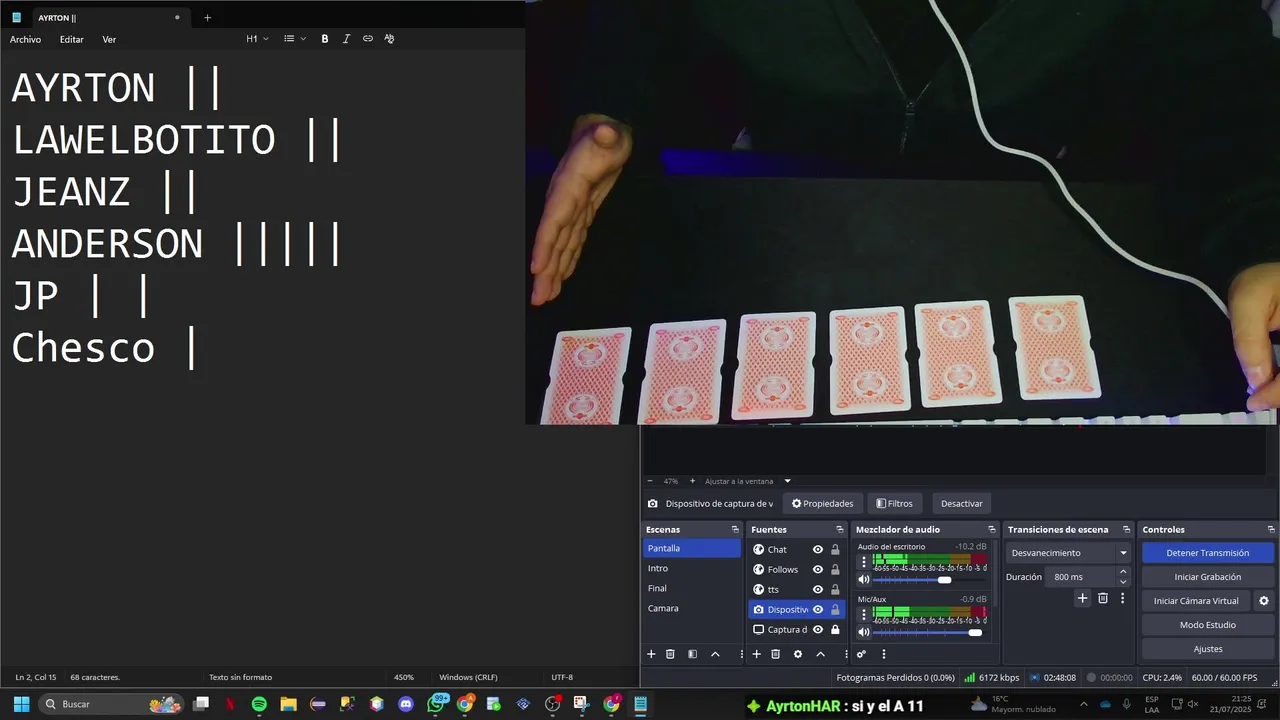Screen dimensions: 1280x720
Task: Clear formatting in Notepad toolbar
Action: coord(389,39)
